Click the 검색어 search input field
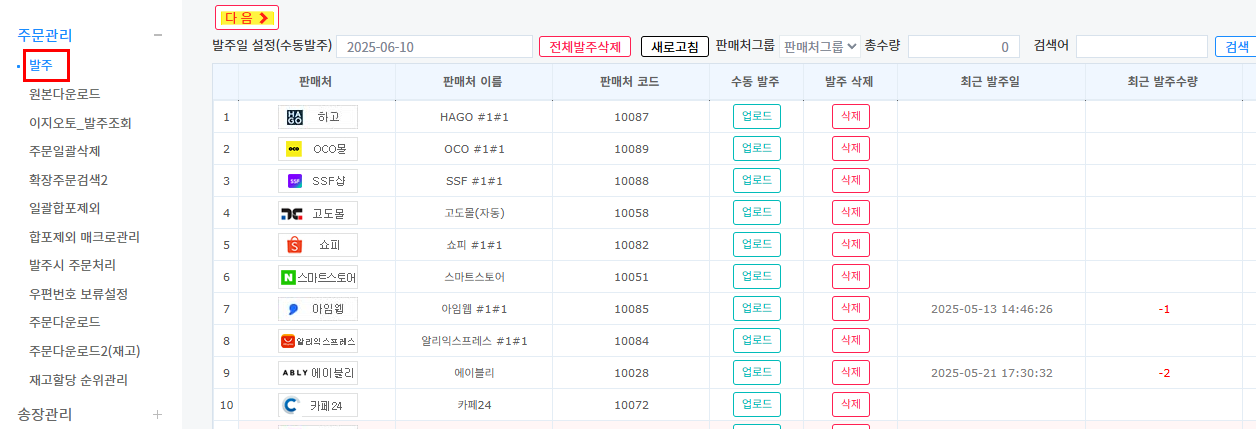The image size is (1256, 429). pos(1141,47)
